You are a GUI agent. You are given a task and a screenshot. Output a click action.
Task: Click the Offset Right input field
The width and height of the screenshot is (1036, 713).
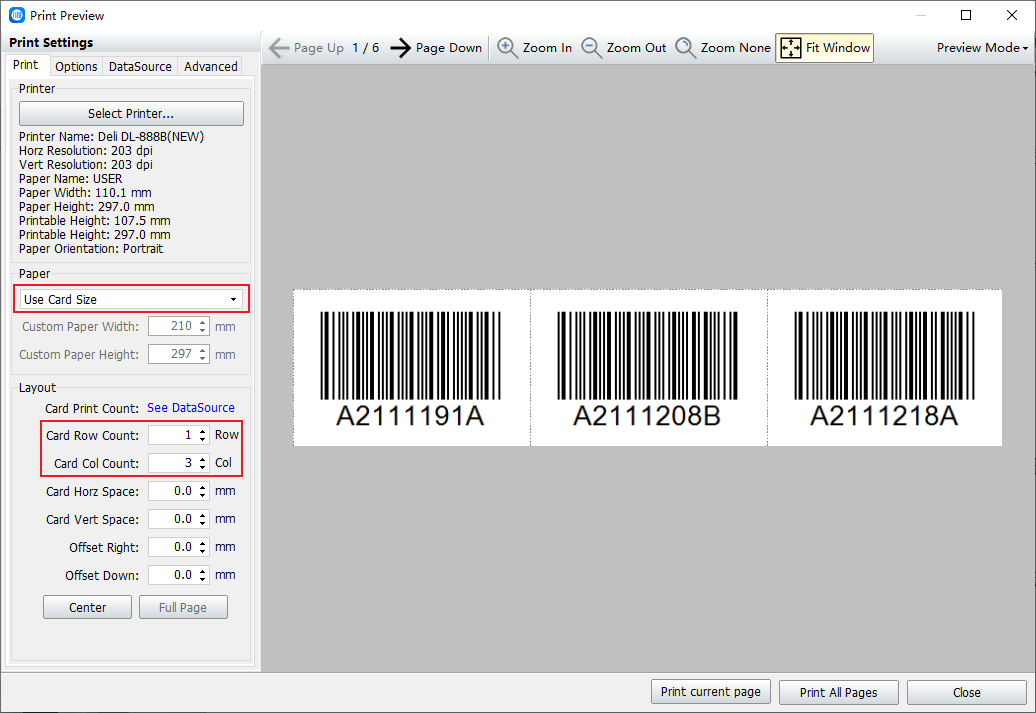pyautogui.click(x=172, y=547)
